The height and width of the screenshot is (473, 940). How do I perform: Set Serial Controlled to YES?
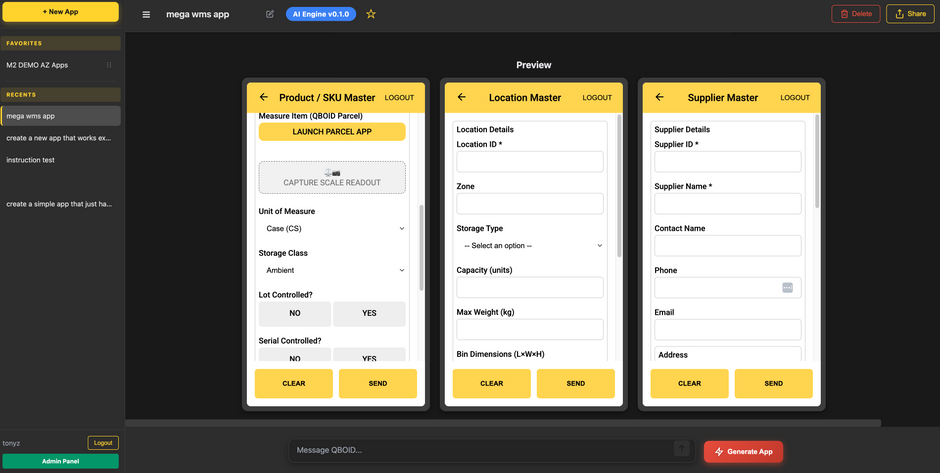point(369,356)
